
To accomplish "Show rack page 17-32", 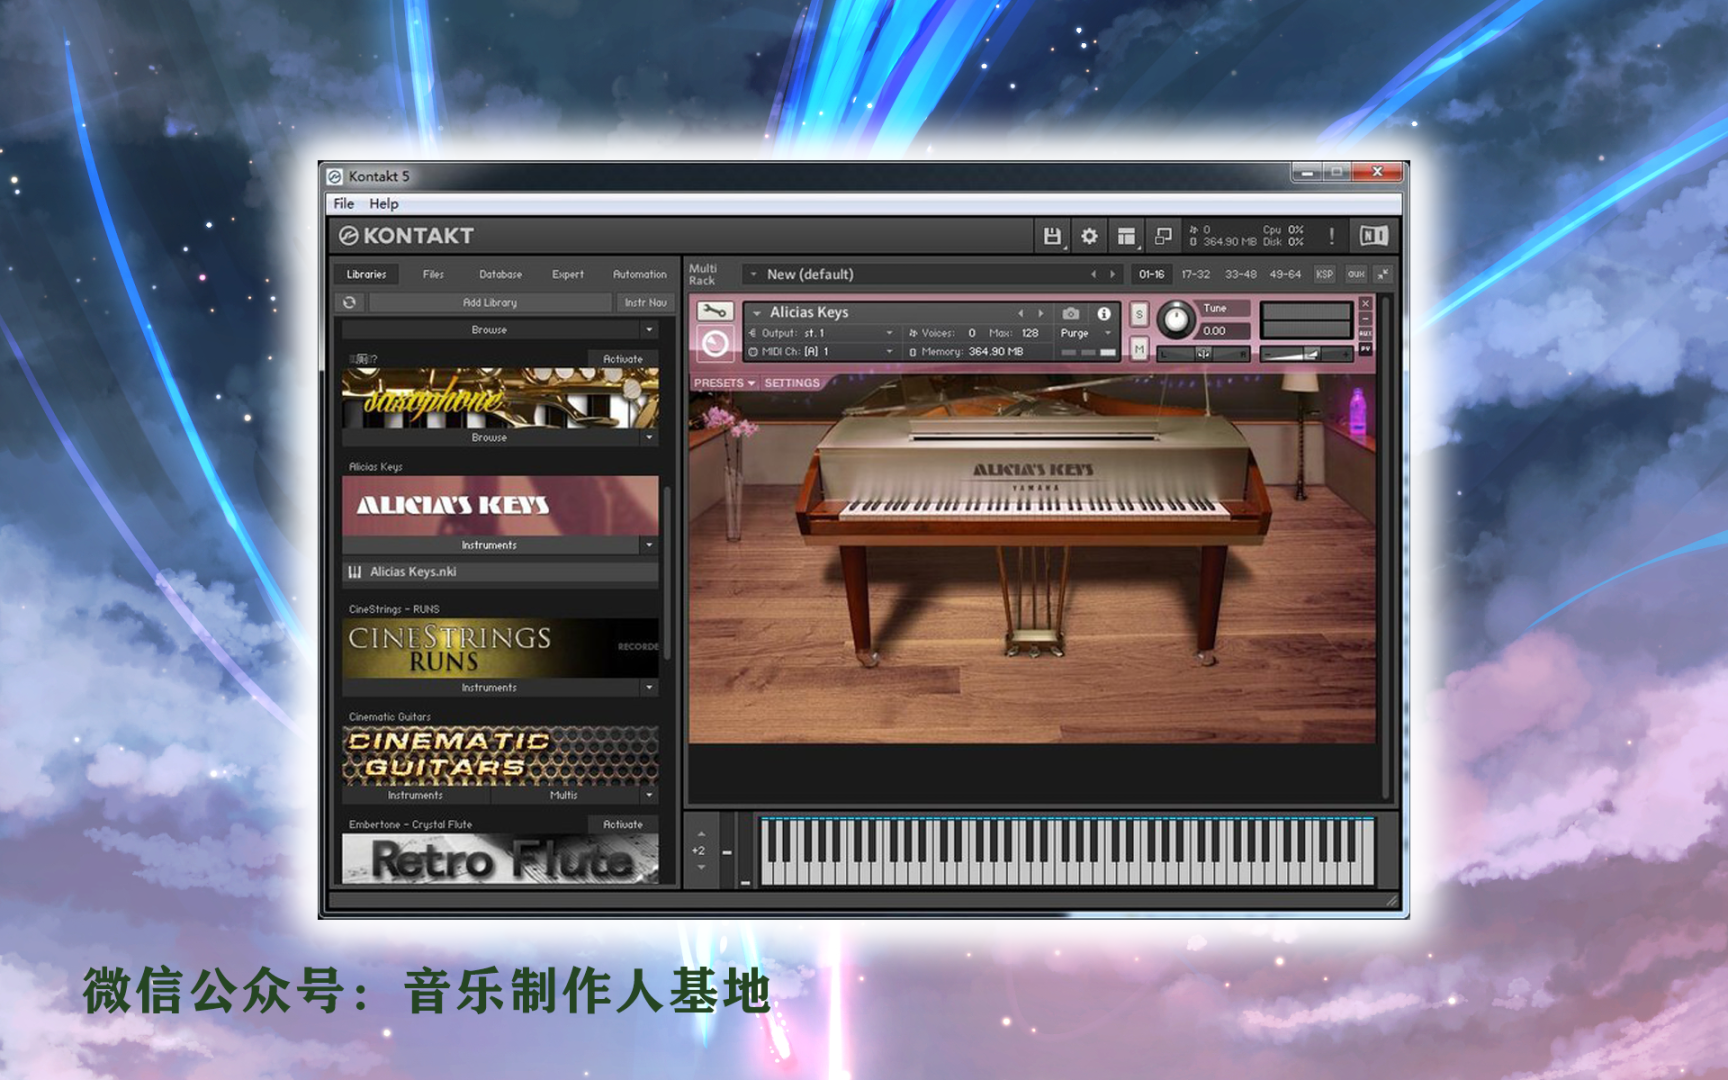I will 1195,274.
